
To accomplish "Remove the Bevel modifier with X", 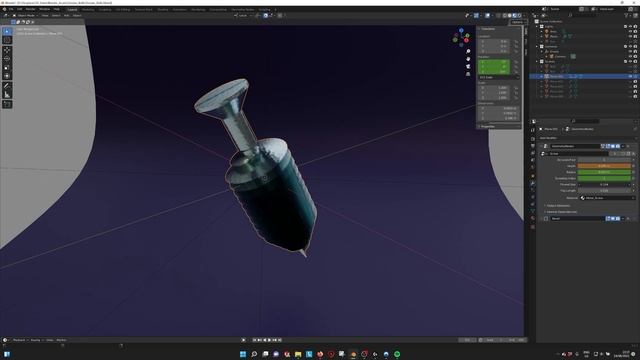I will coord(628,219).
